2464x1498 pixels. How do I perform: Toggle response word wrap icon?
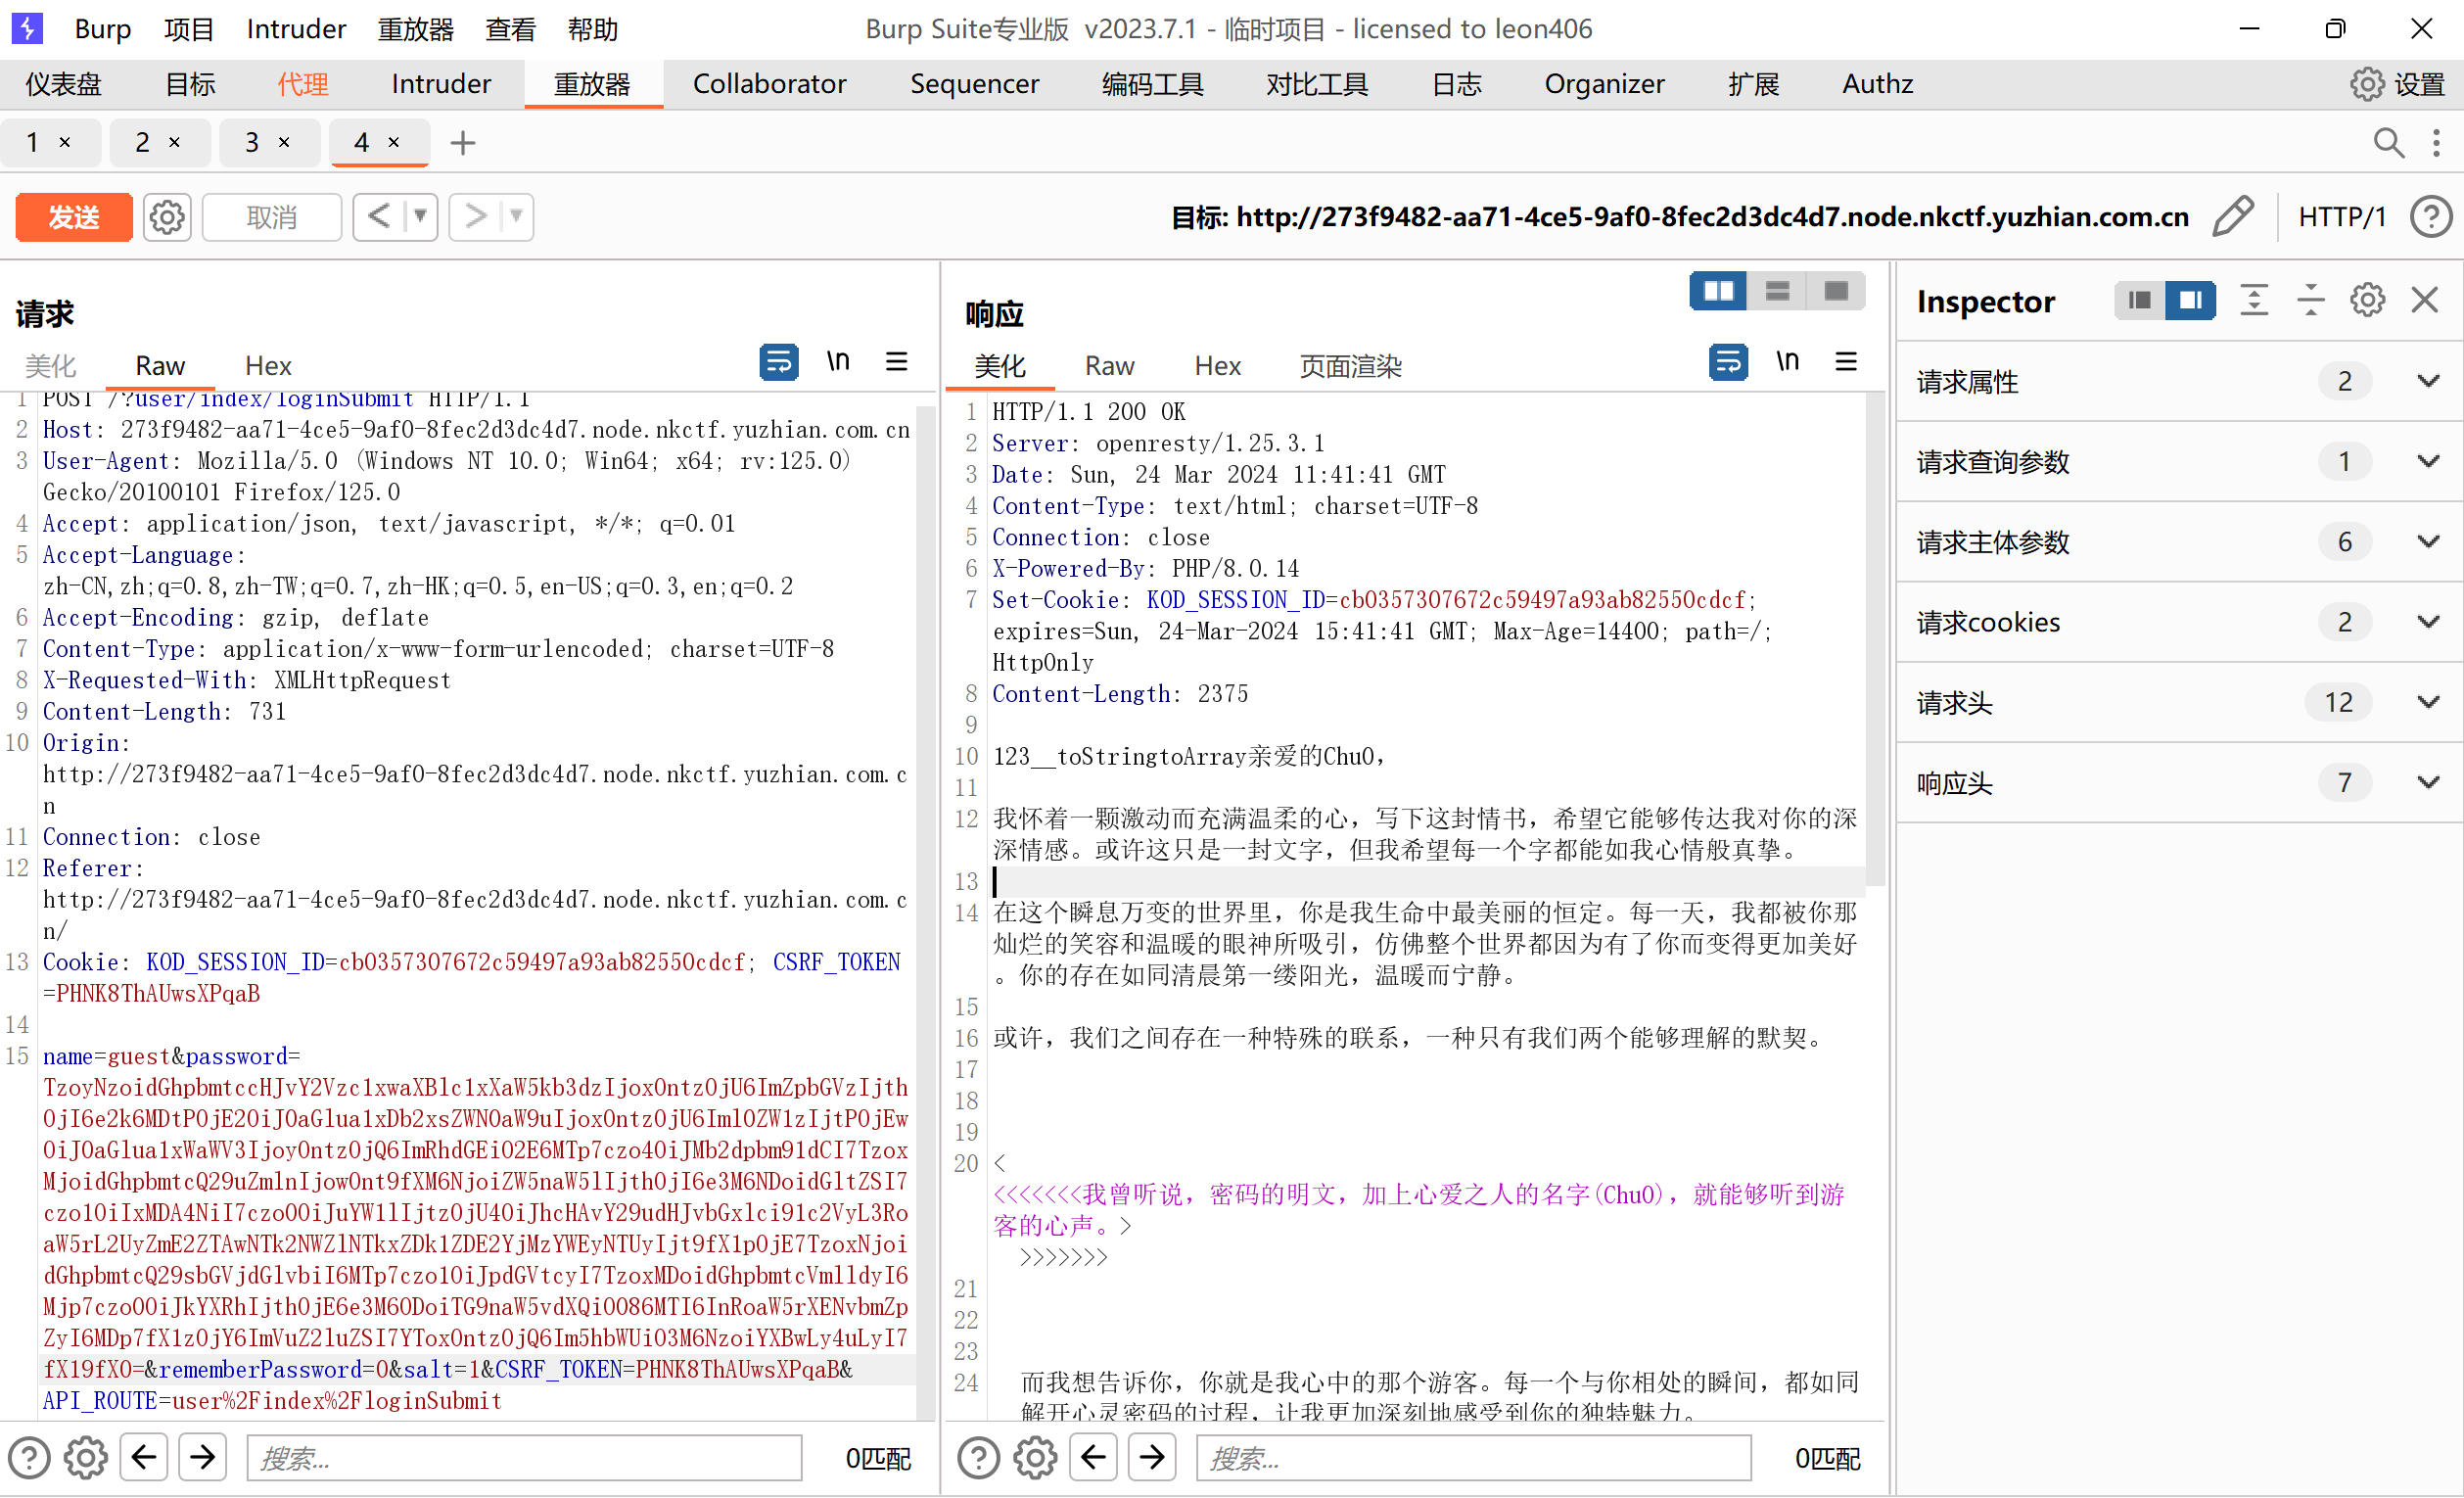click(1729, 361)
